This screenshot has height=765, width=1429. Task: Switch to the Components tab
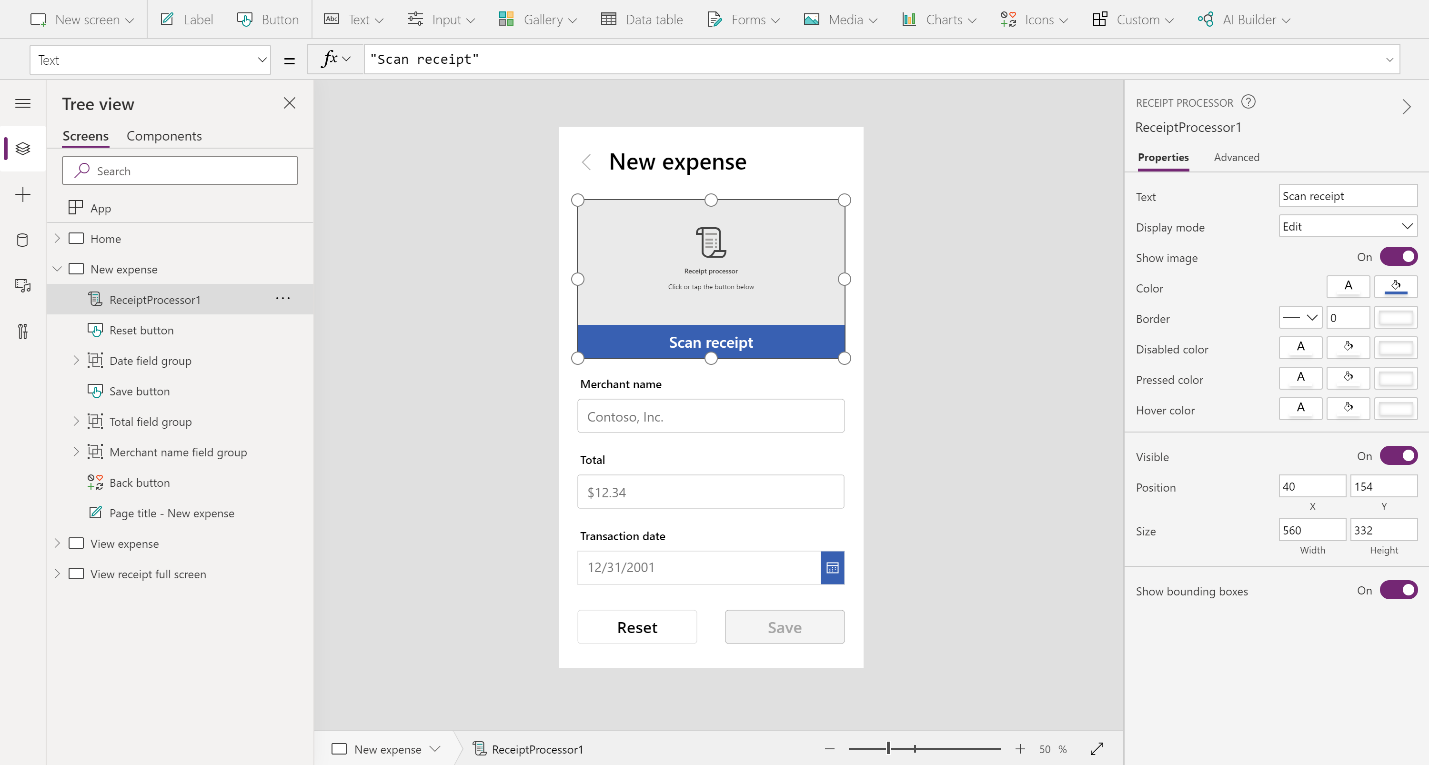(164, 135)
